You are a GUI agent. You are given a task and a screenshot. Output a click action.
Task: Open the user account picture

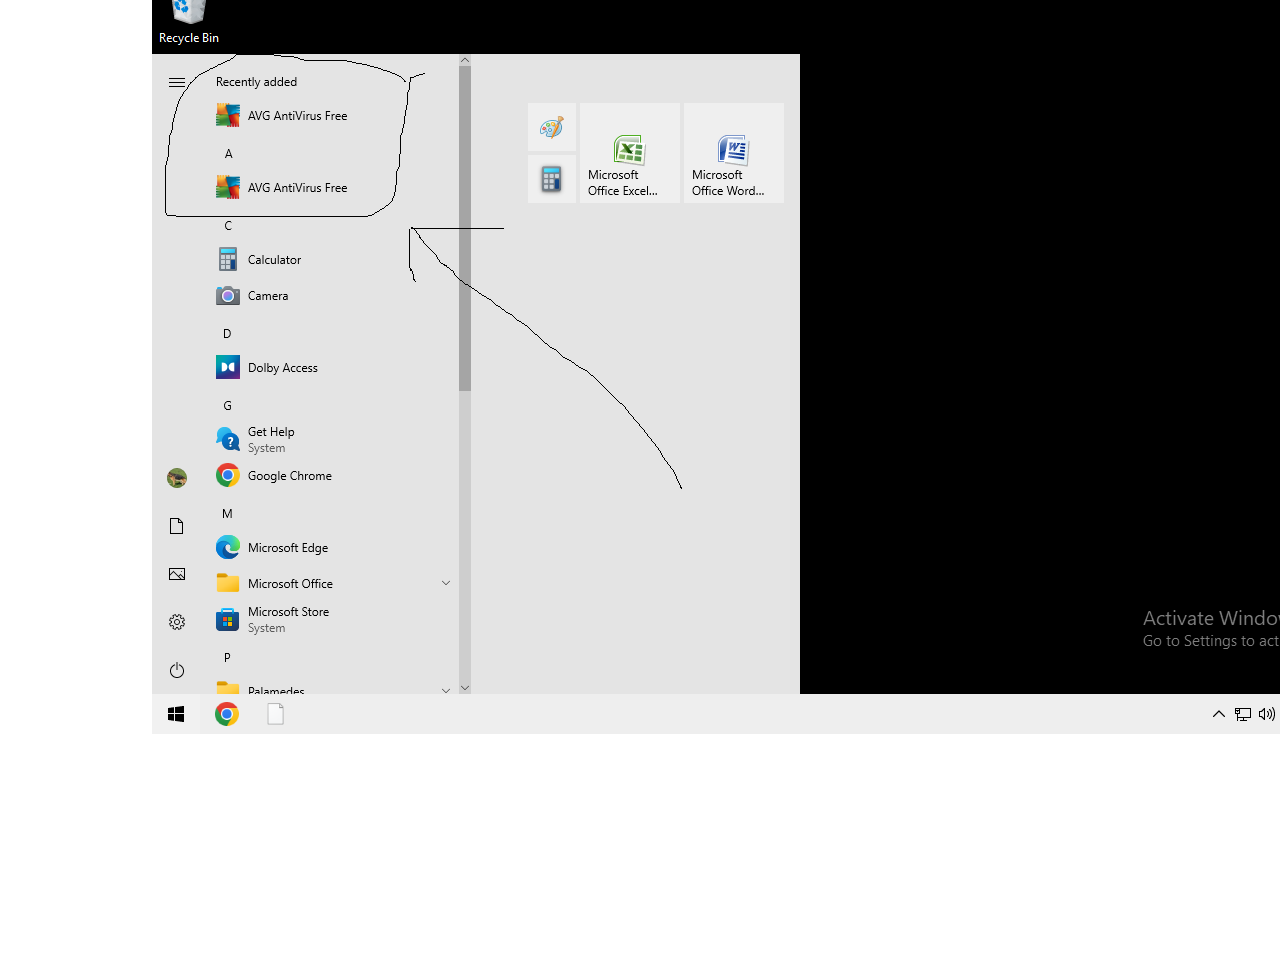[177, 478]
